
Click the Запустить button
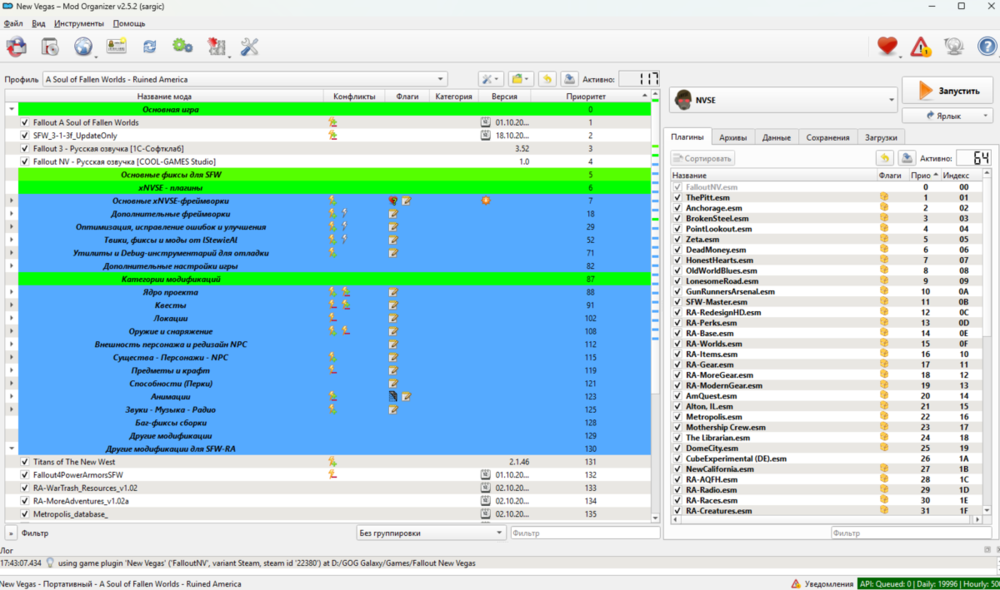(947, 91)
